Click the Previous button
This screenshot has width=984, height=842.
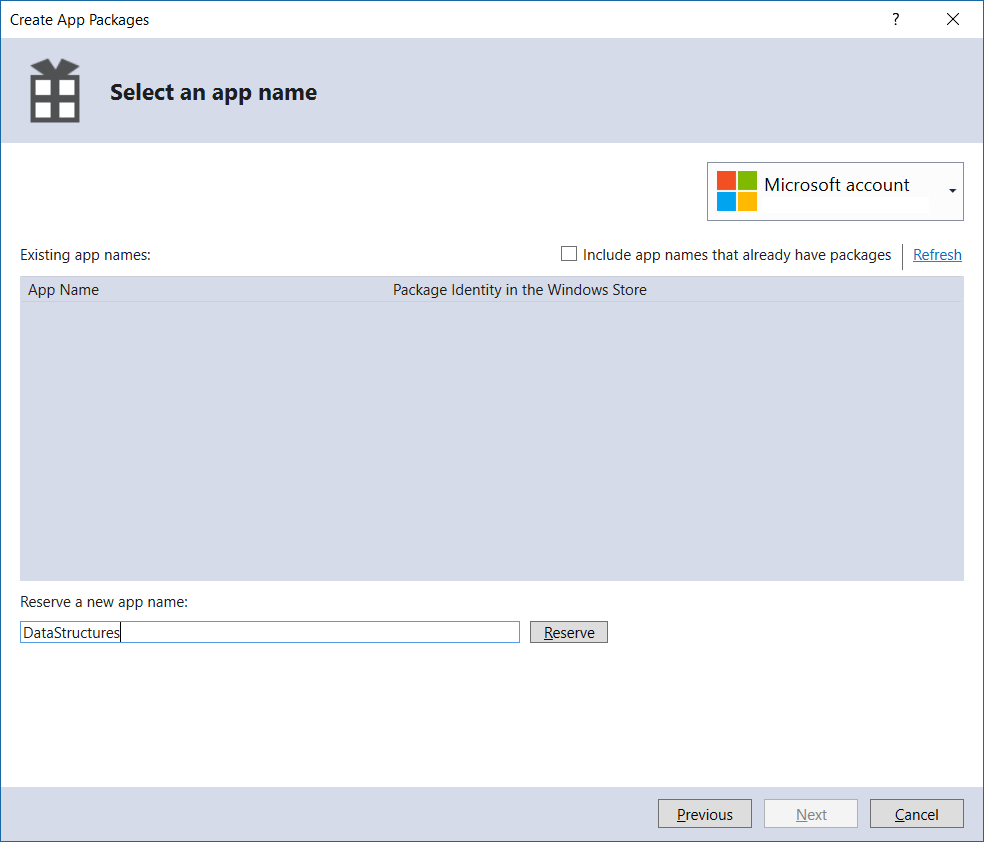704,813
